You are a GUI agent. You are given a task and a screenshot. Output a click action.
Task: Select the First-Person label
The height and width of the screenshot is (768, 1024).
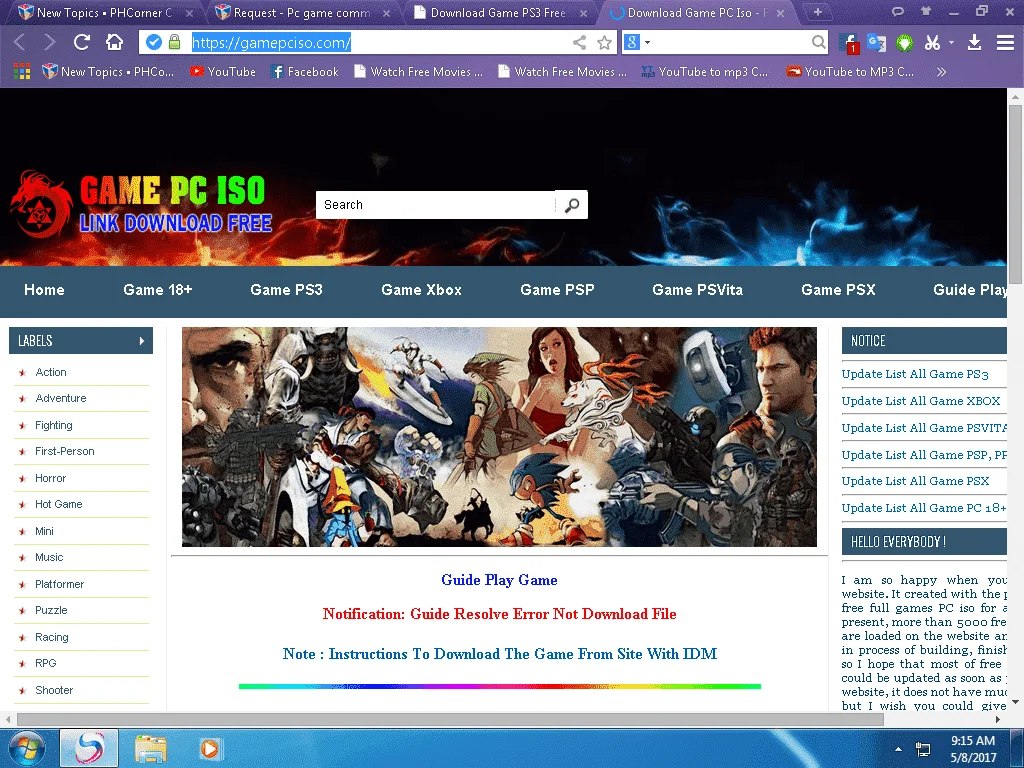65,451
